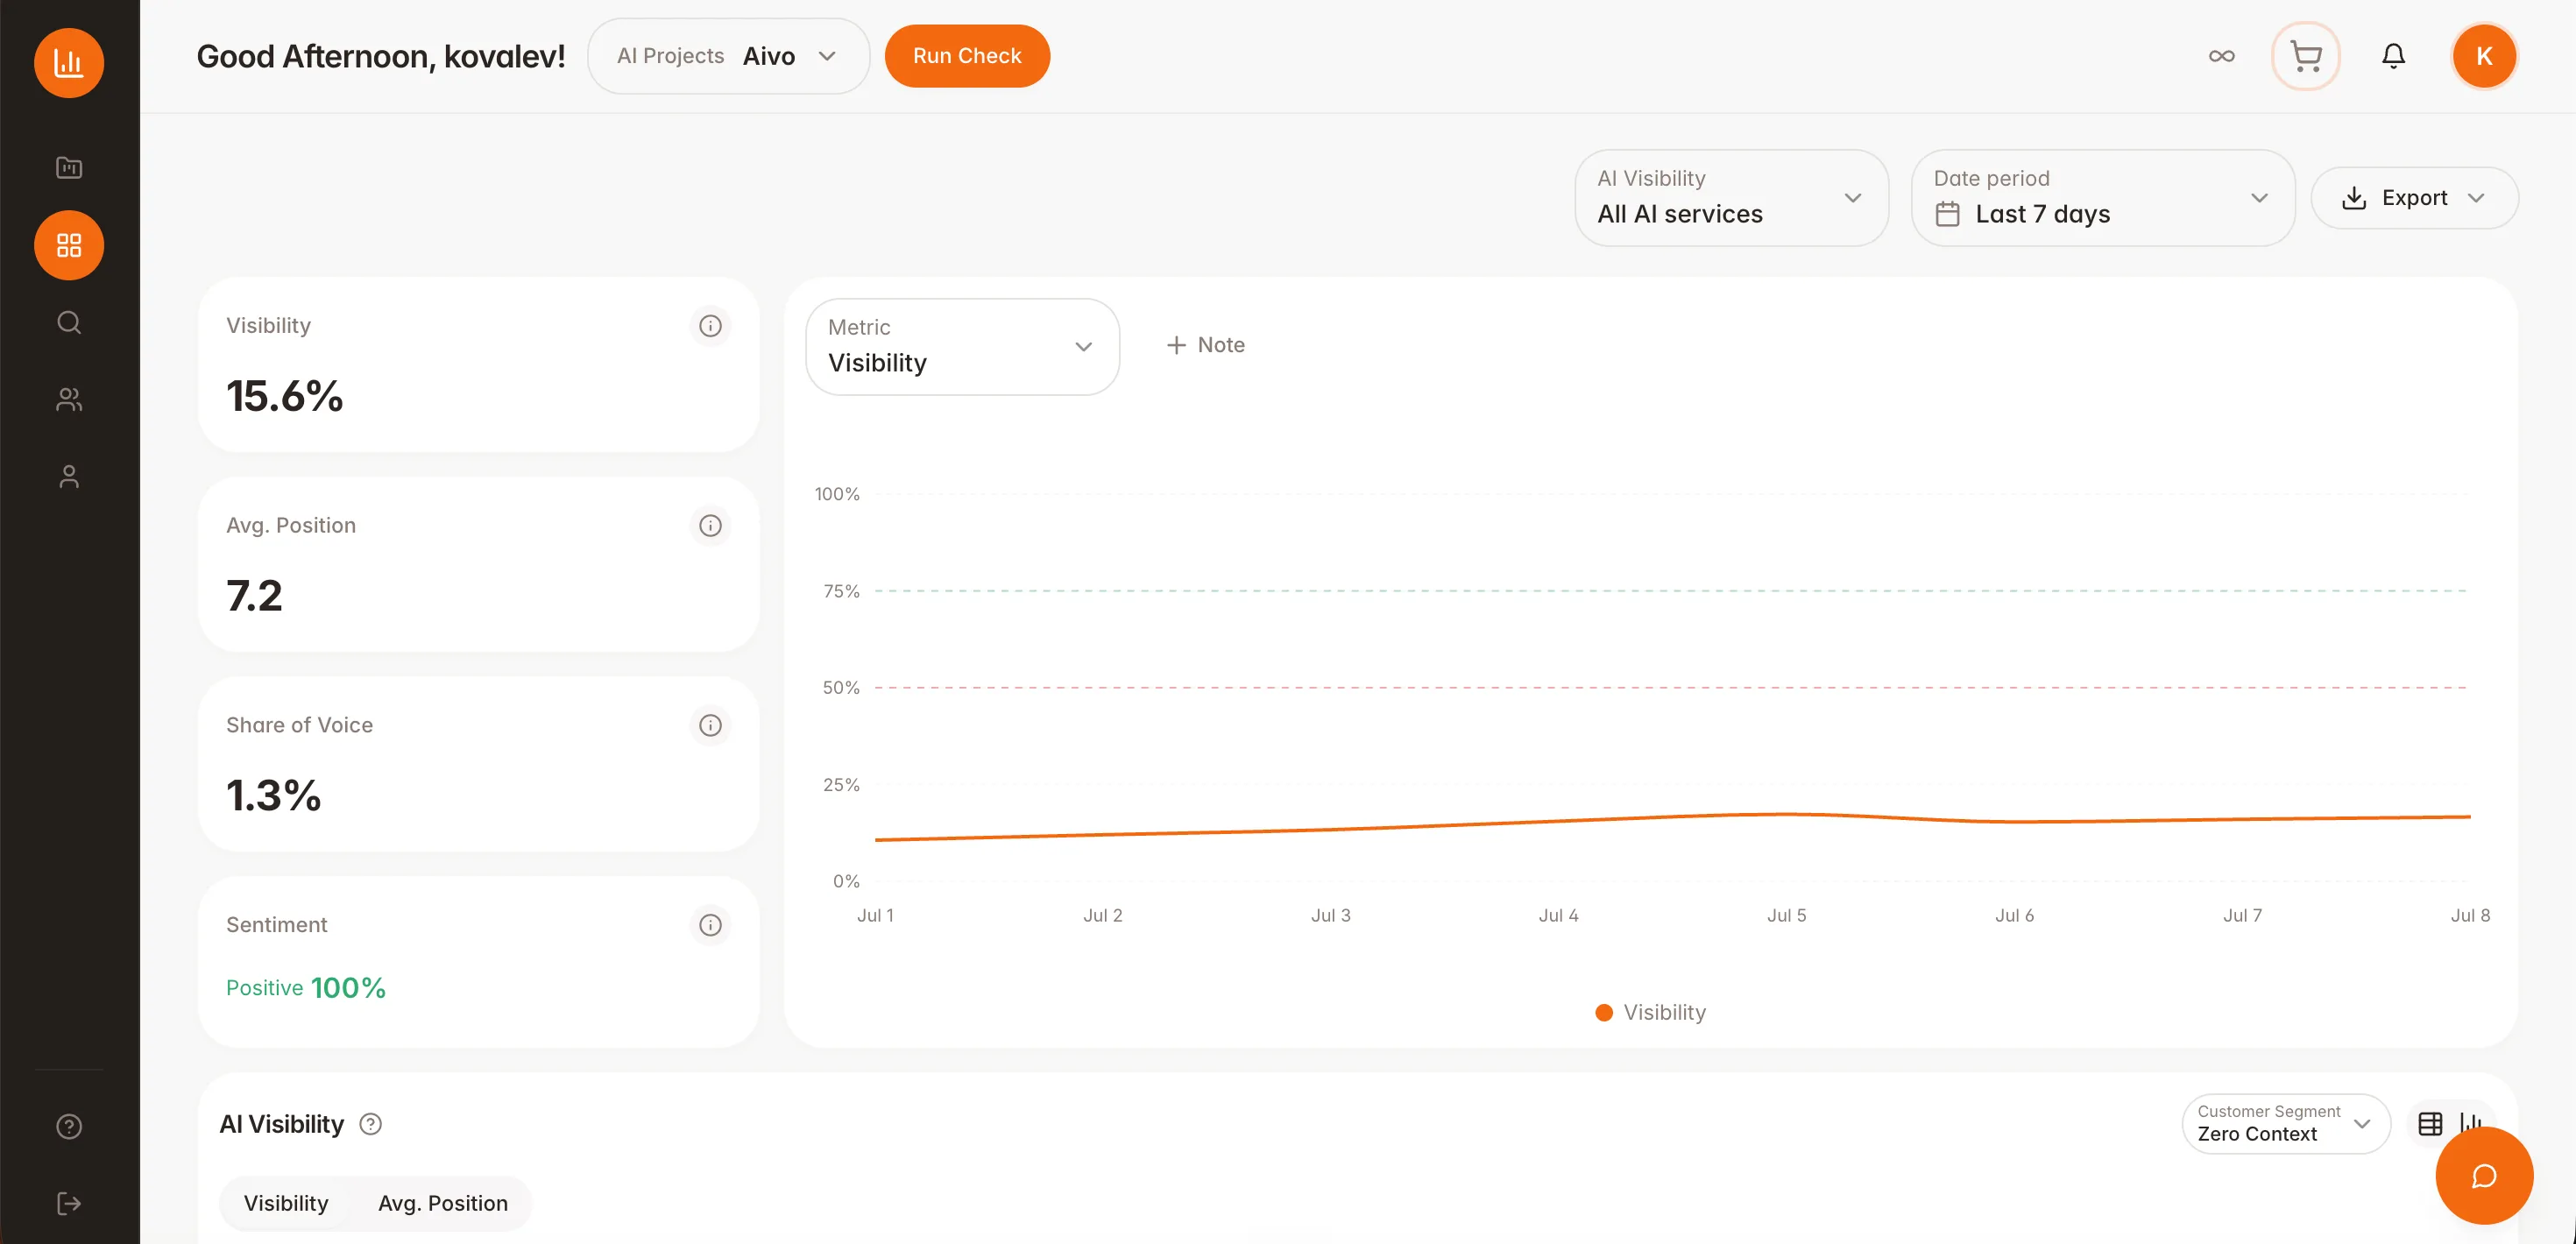This screenshot has height=1244, width=2576.
Task: Expand the Export dropdown
Action: pyautogui.click(x=2414, y=197)
